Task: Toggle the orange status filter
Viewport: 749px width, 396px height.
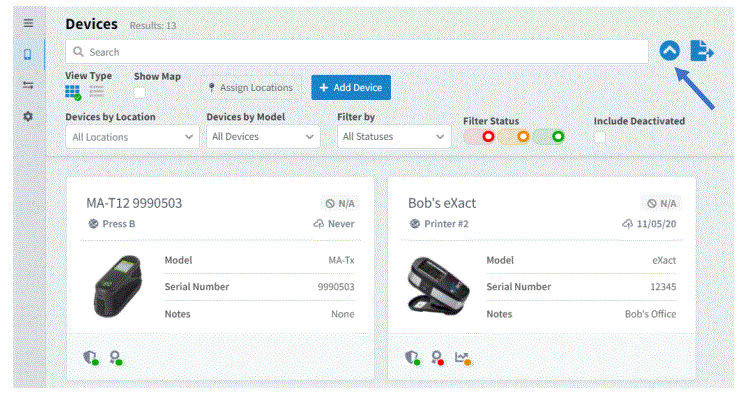Action: [x=514, y=137]
